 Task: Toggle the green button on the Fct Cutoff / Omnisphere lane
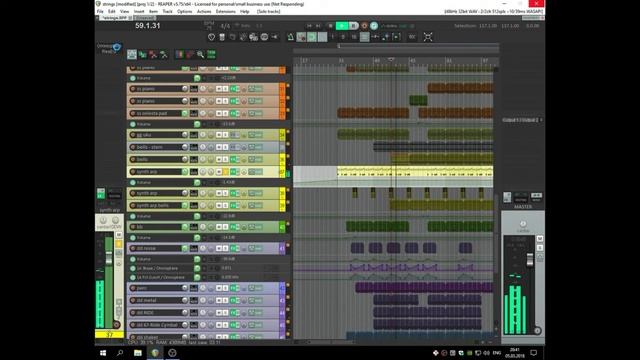click(198, 278)
